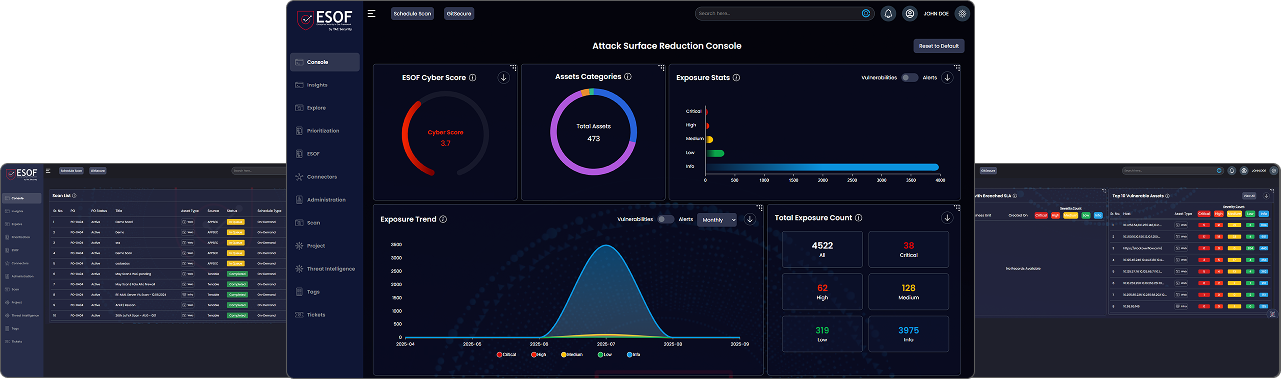Select the Info 3975 exposure count tile
Image resolution: width=1281 pixels, height=379 pixels.
909,334
